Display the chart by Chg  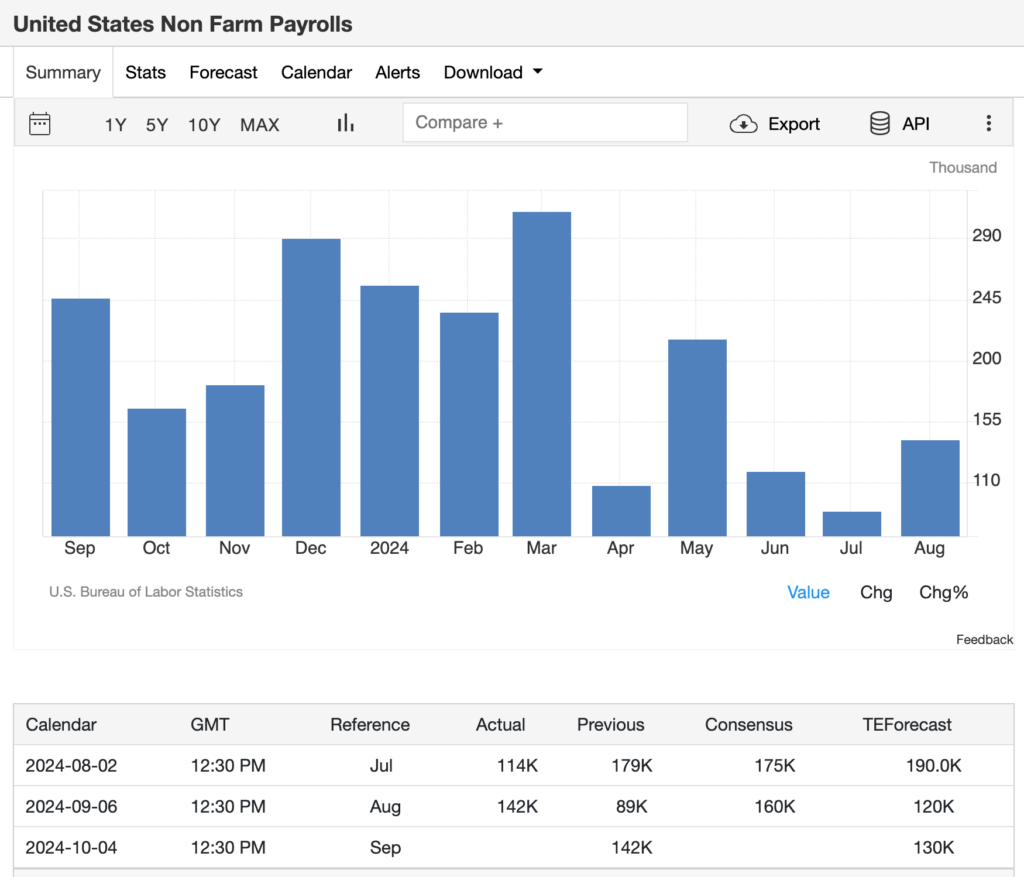[x=876, y=592]
